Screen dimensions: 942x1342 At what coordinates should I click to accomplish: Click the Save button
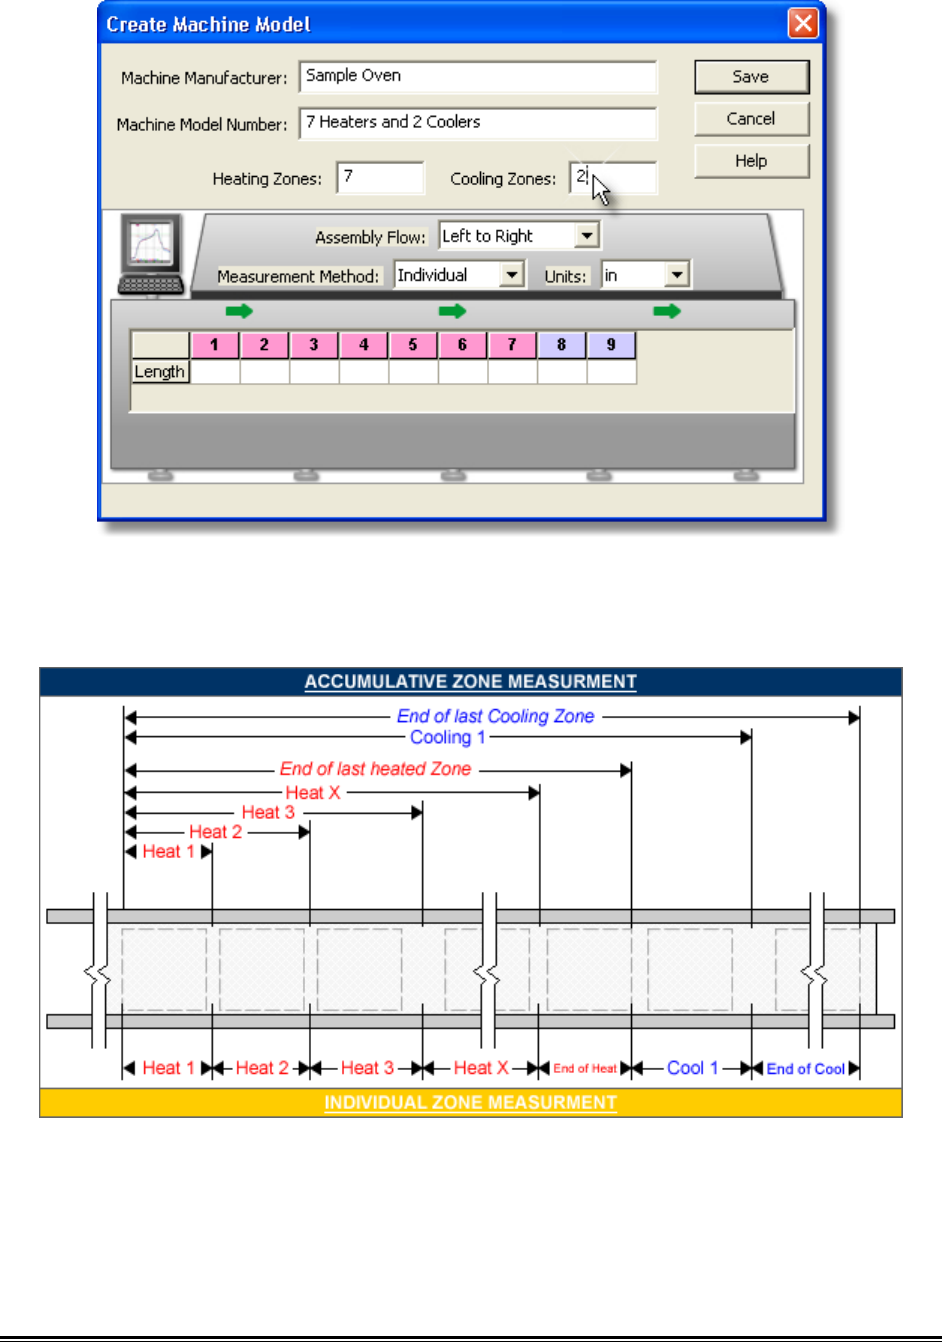pyautogui.click(x=751, y=77)
